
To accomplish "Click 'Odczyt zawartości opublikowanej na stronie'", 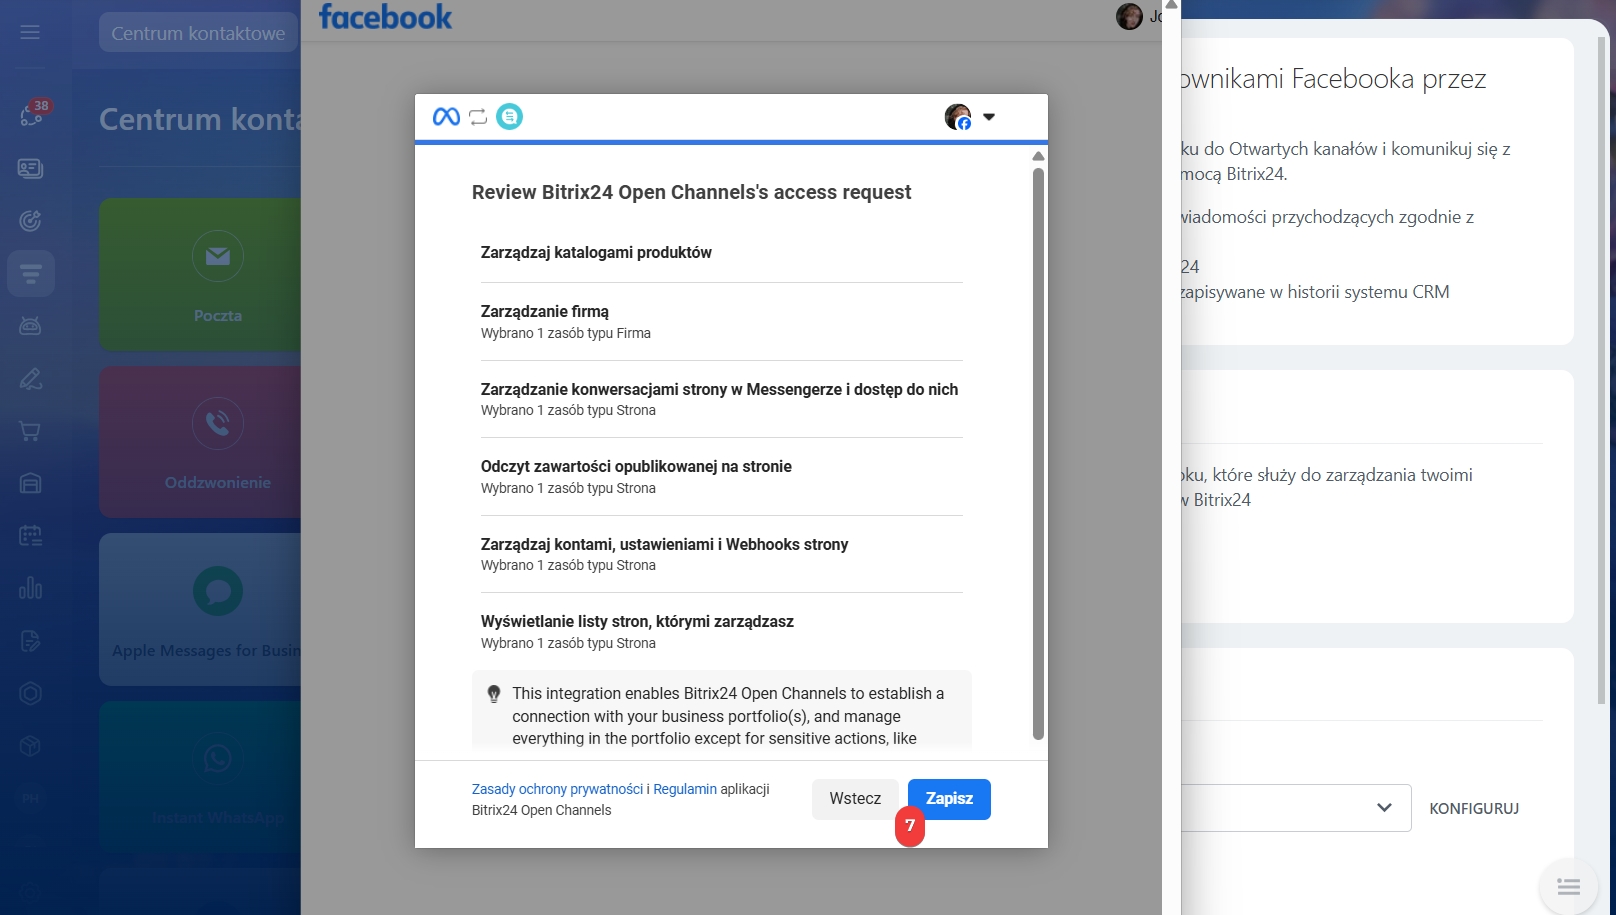I will coord(636,467).
